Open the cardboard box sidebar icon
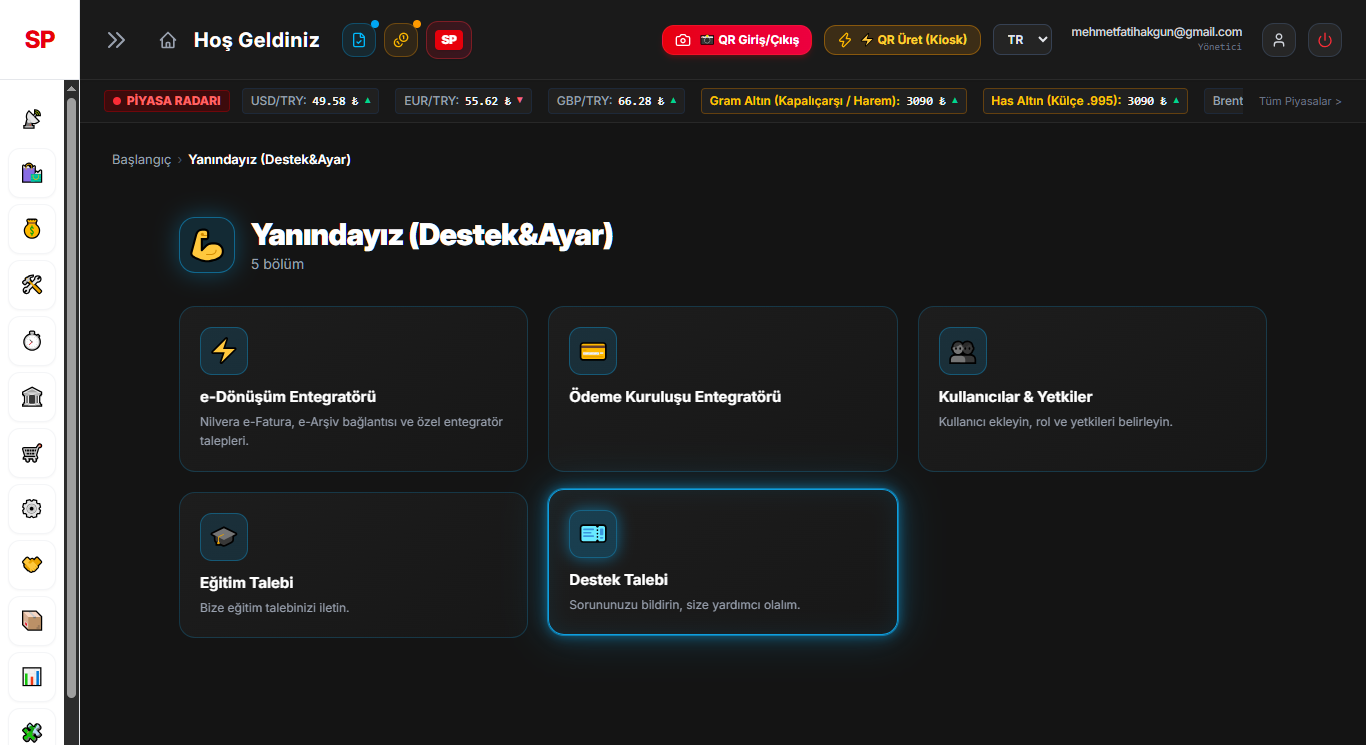This screenshot has width=1366, height=745. click(32, 622)
